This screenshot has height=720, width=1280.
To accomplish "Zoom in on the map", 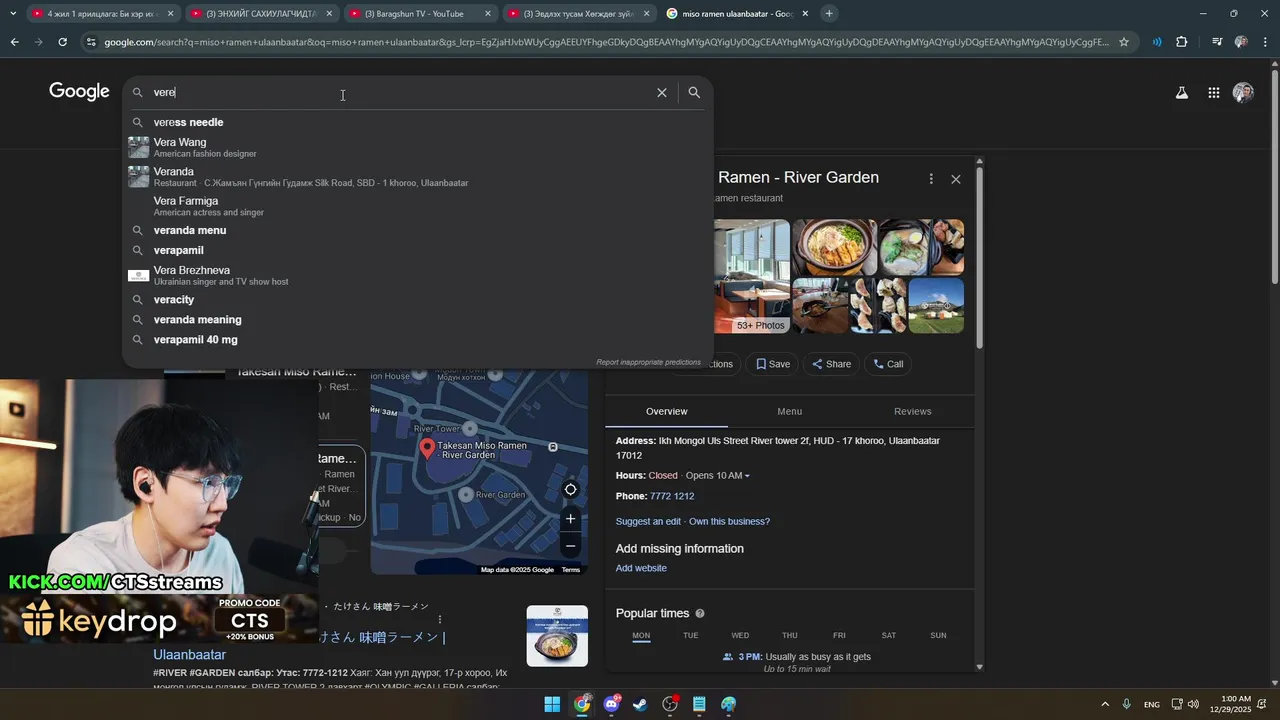I will click(x=570, y=518).
